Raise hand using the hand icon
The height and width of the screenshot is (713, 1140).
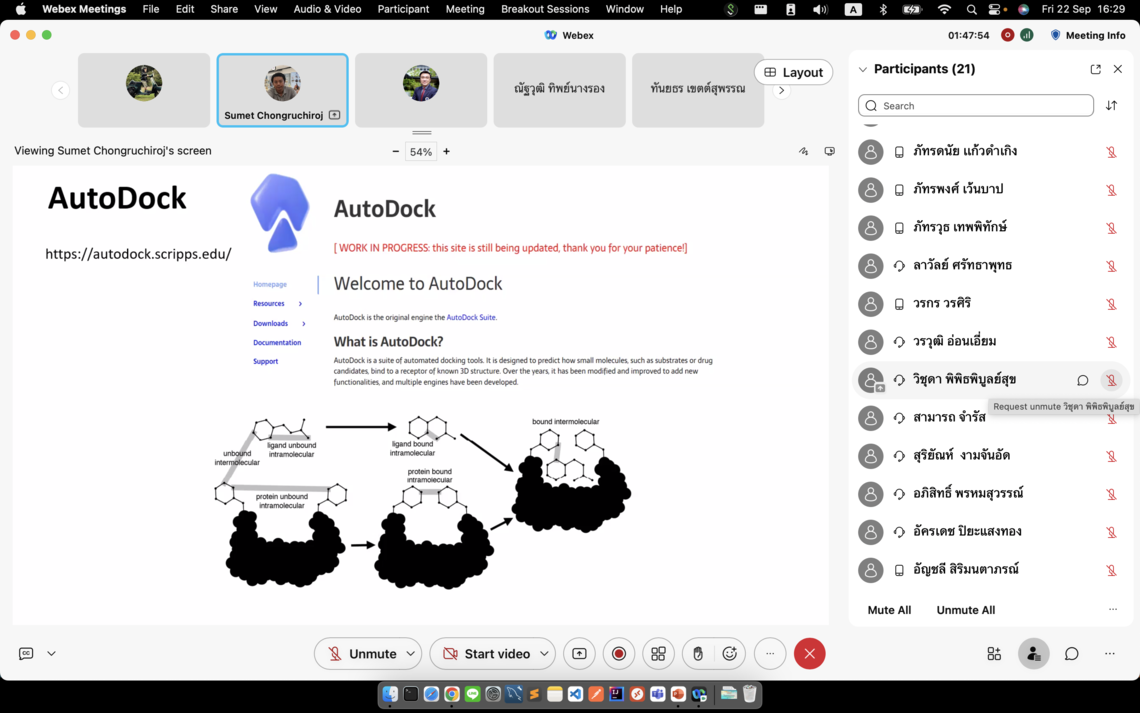point(698,654)
